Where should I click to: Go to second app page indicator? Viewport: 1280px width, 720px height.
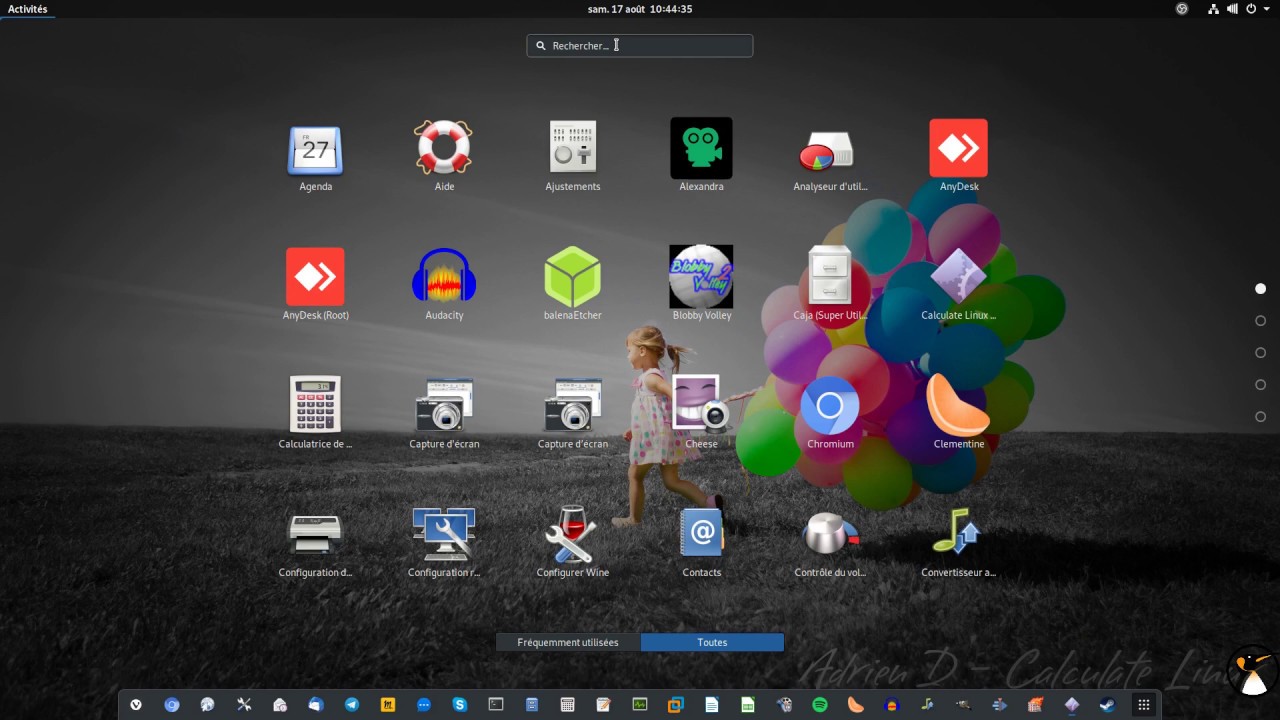tap(1260, 321)
